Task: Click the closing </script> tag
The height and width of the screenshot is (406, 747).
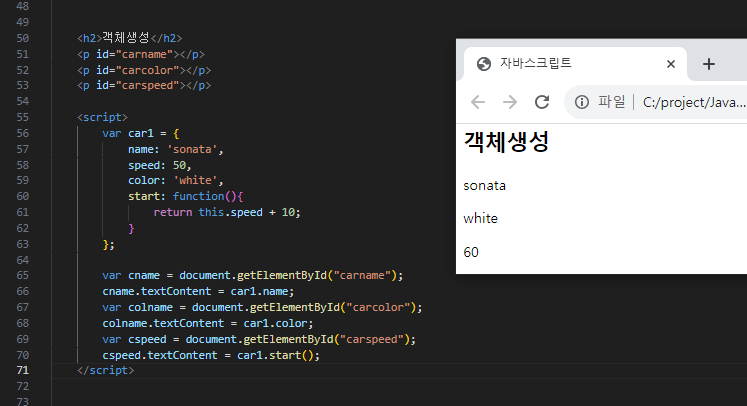Action: (x=106, y=370)
